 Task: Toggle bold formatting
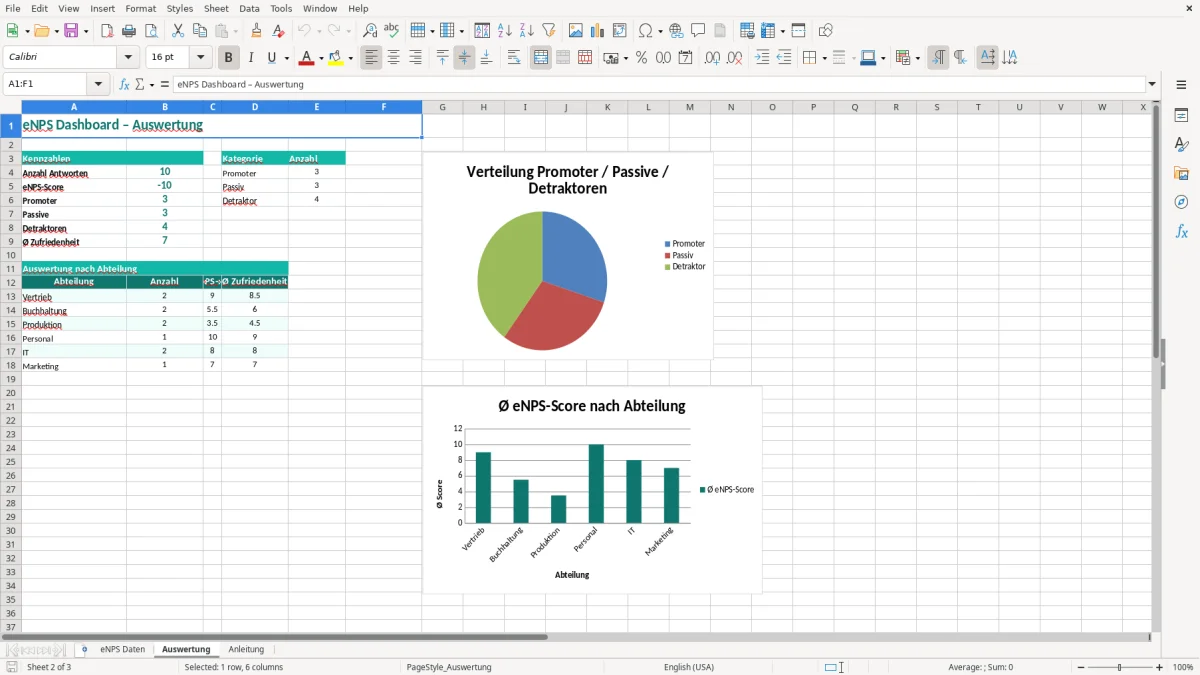229,58
